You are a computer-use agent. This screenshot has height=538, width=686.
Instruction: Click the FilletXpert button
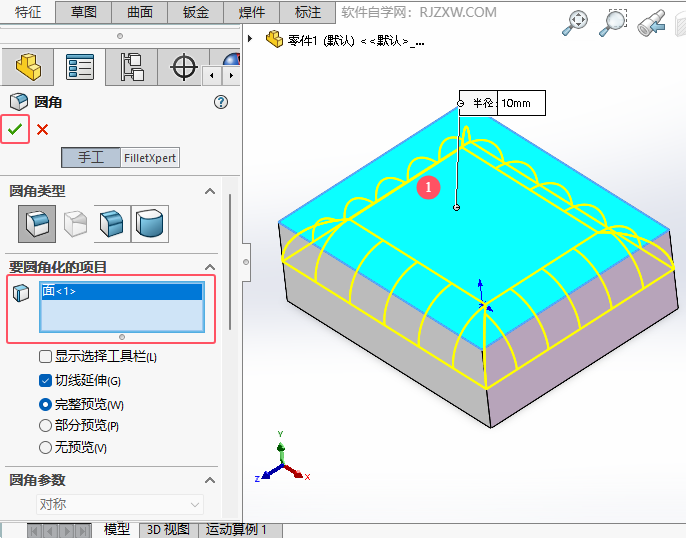(150, 157)
